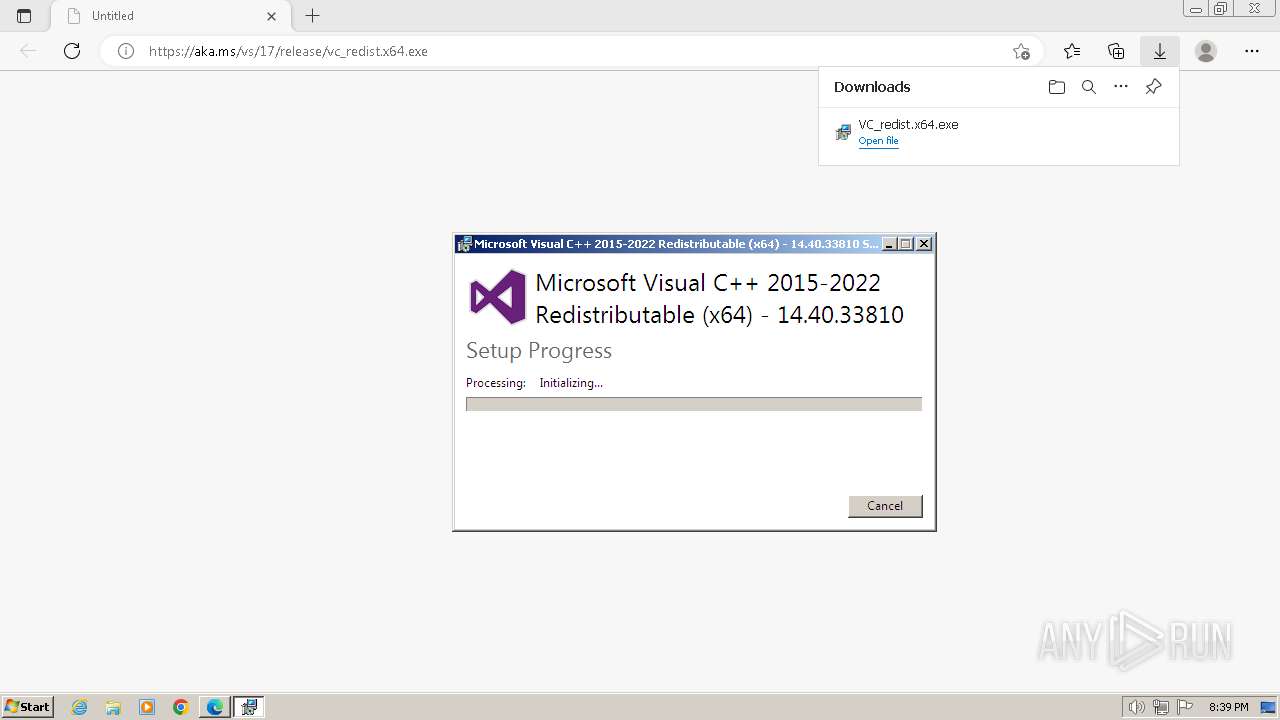Search downloads with magnifier icon
This screenshot has width=1280, height=720.
pyautogui.click(x=1089, y=87)
